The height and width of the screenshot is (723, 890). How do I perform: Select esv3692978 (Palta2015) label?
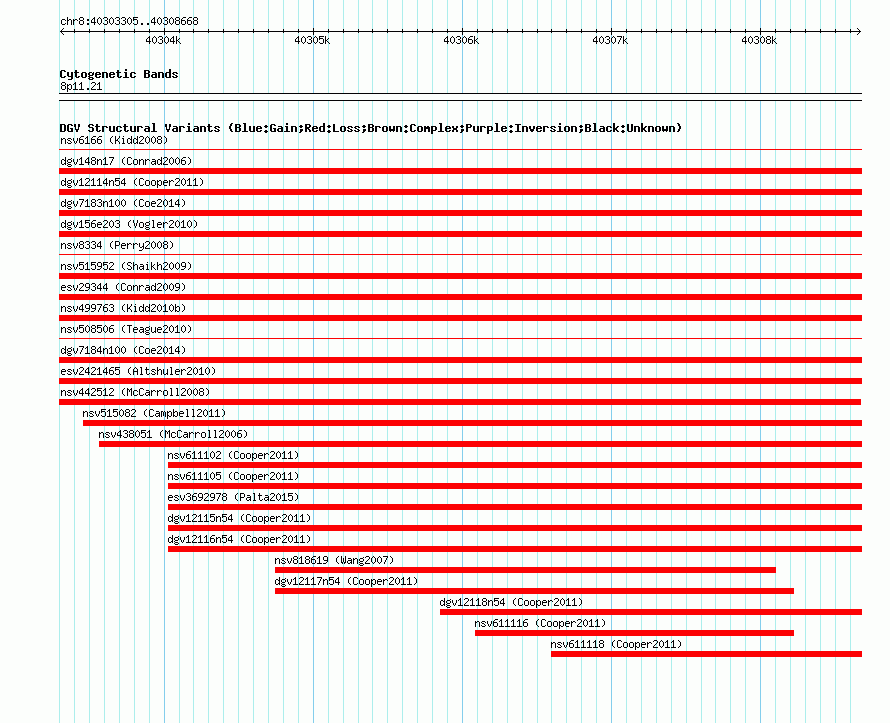point(233,497)
